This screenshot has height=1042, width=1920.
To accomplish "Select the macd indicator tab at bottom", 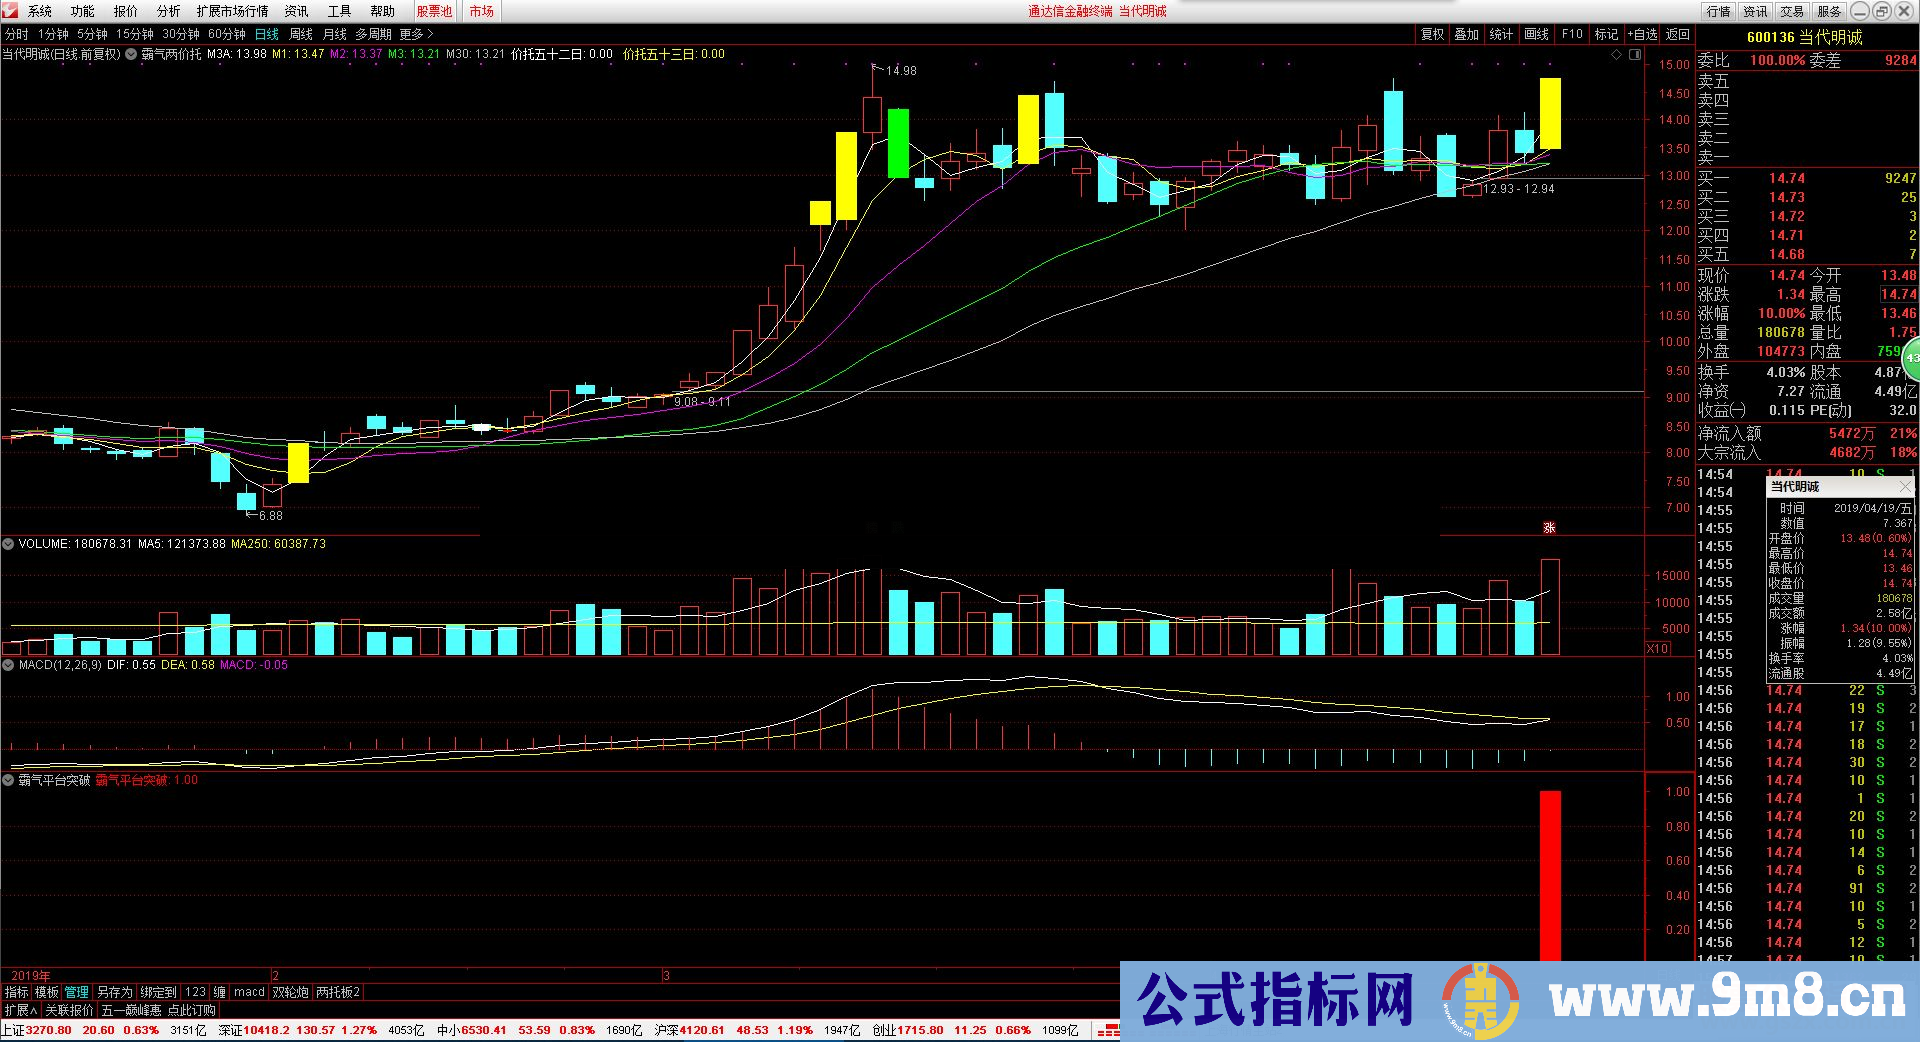I will tap(249, 992).
